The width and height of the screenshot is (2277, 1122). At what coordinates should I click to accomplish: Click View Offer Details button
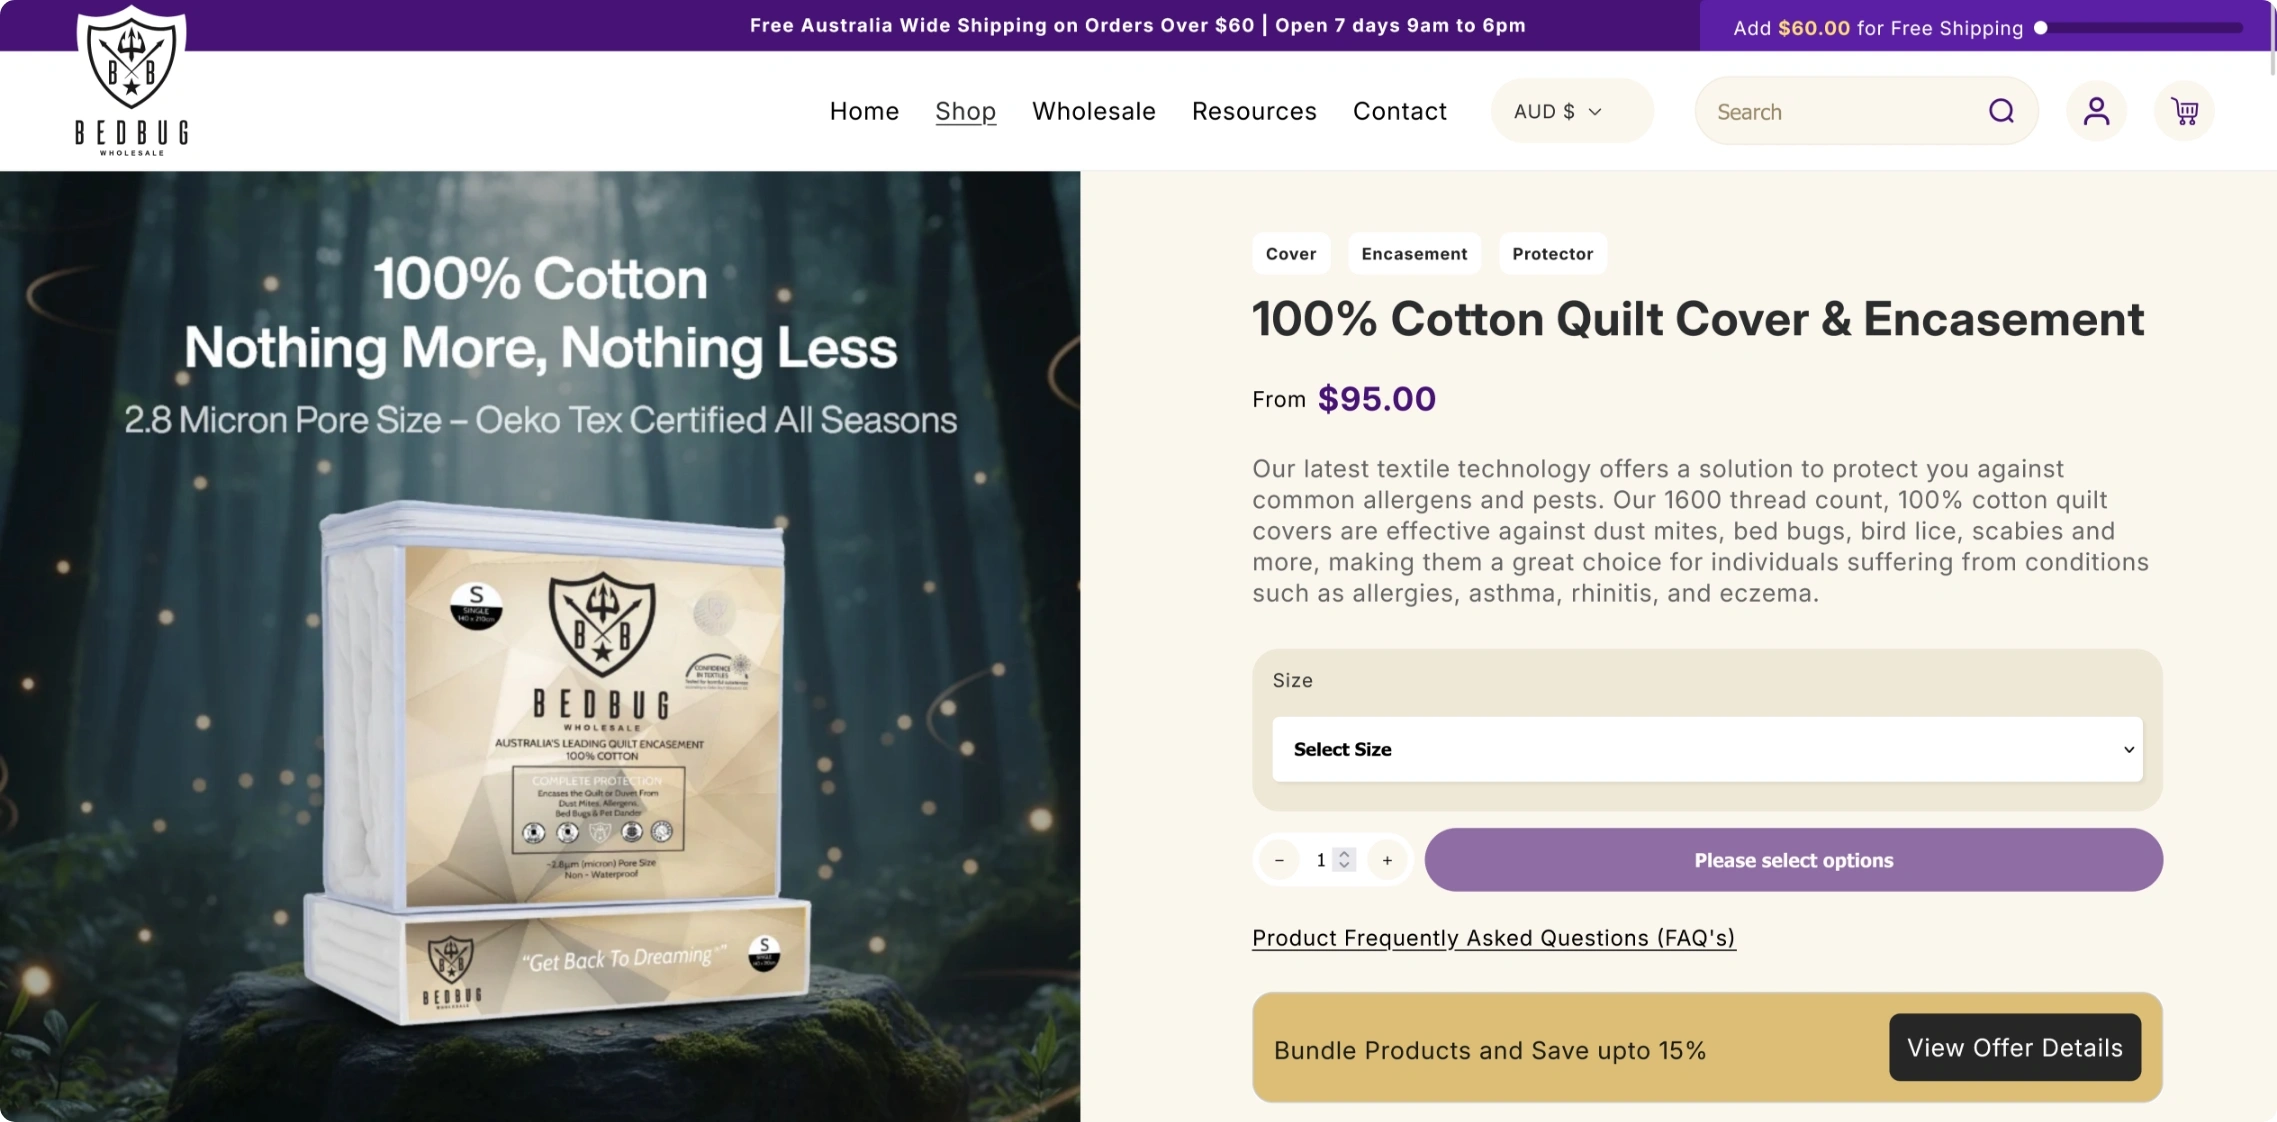click(x=2014, y=1047)
